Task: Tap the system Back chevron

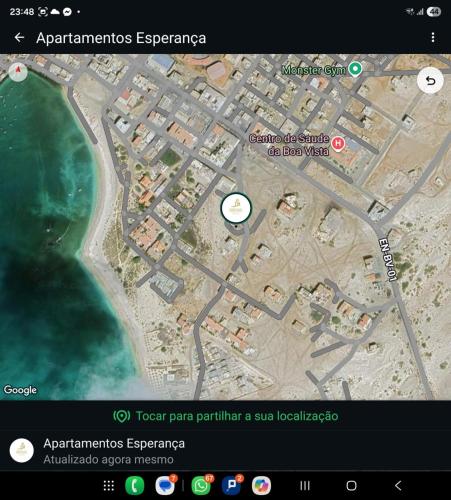Action: (398, 486)
